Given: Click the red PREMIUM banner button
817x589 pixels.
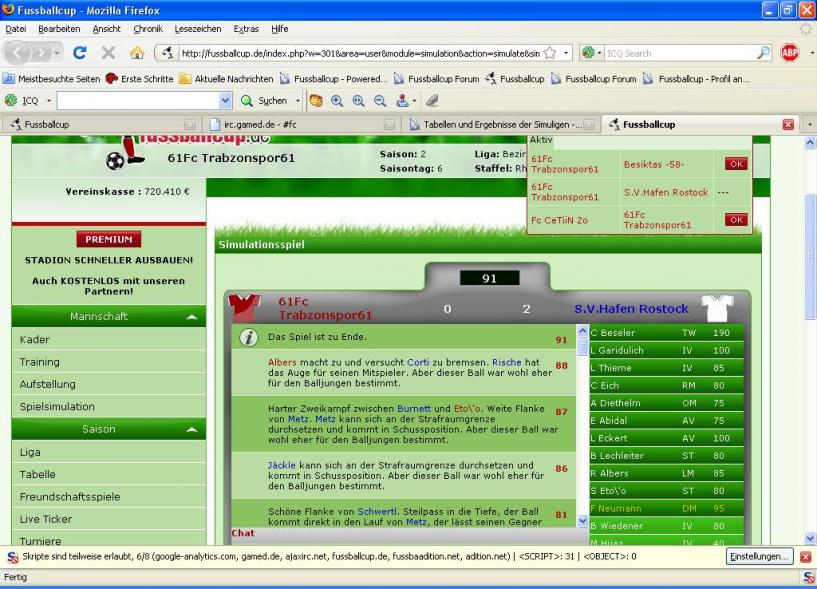Looking at the screenshot, I should coord(108,239).
